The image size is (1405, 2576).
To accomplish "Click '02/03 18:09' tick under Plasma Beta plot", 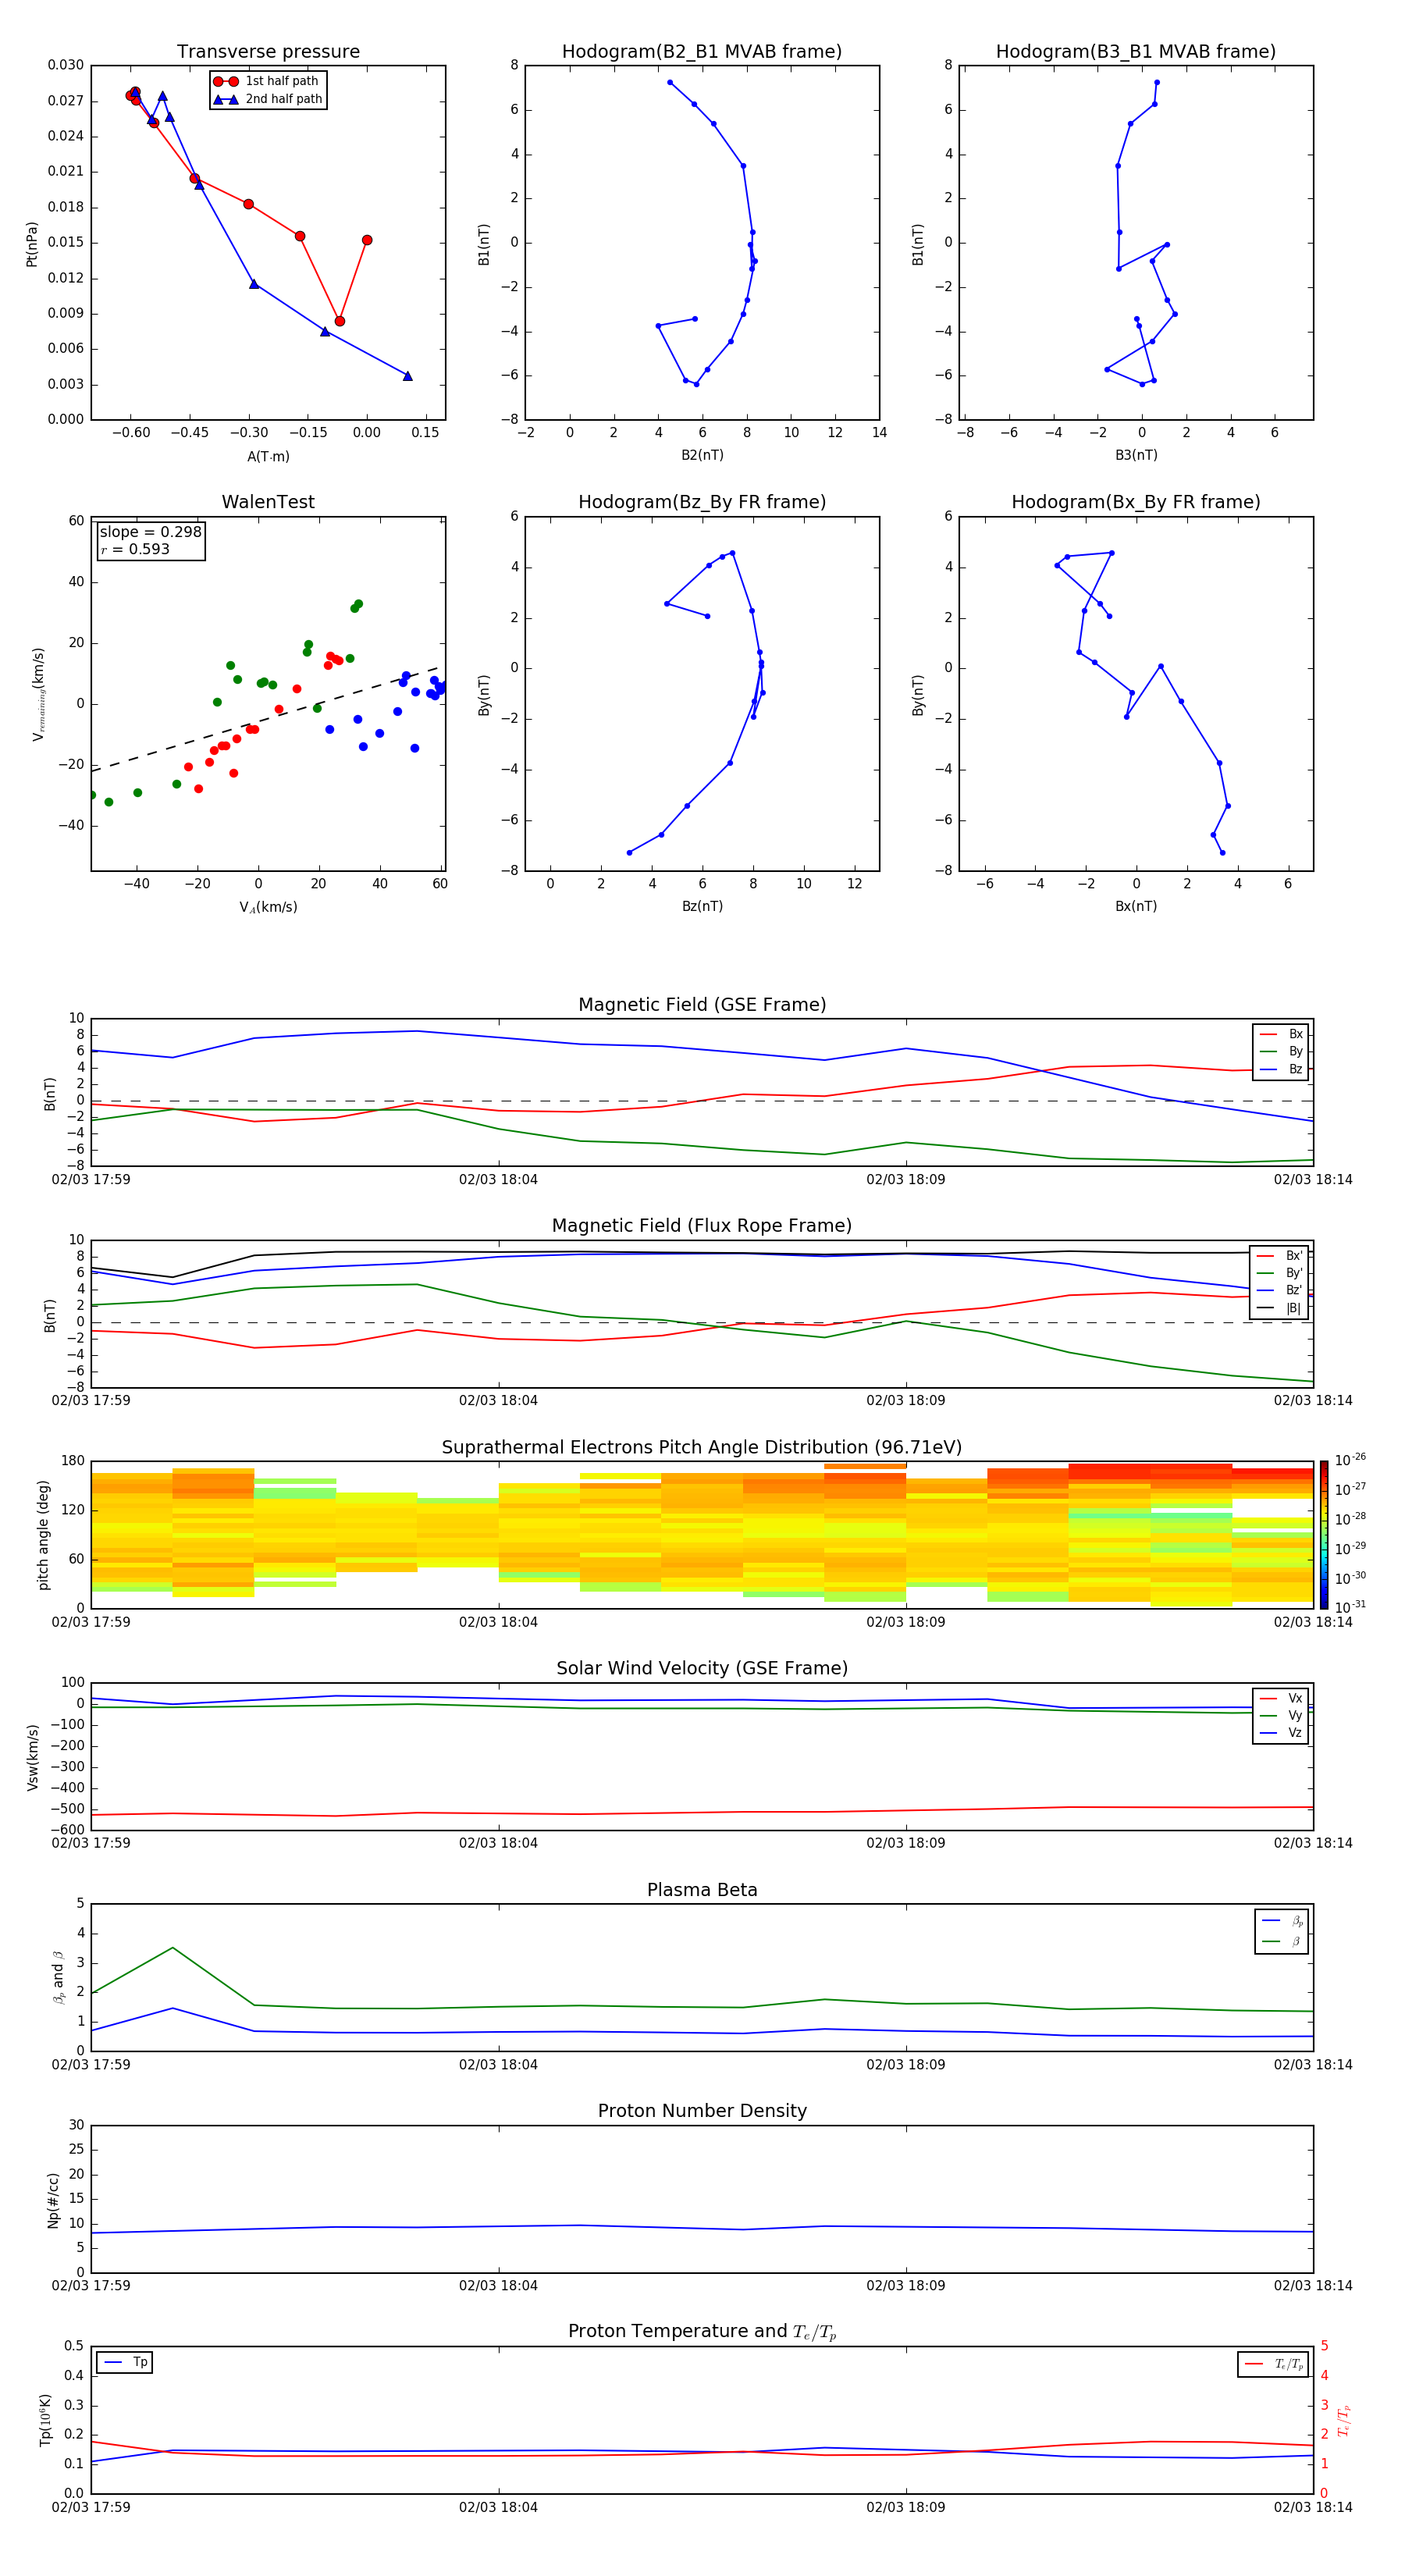I will pos(906,2064).
